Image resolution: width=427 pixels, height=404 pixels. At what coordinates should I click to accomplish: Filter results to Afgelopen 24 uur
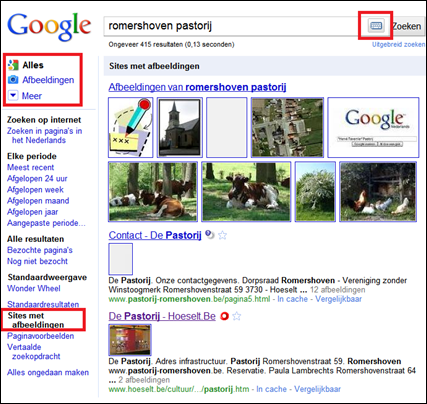point(37,179)
